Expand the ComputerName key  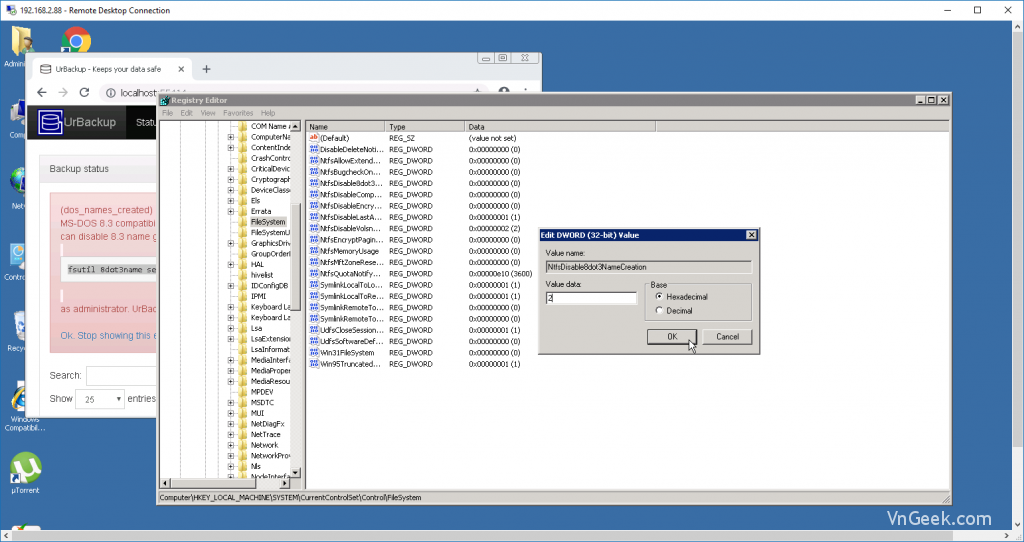pos(231,137)
